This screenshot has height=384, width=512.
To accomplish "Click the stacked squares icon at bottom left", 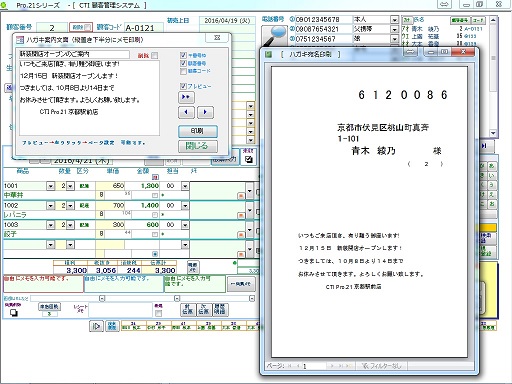I will coord(14,313).
